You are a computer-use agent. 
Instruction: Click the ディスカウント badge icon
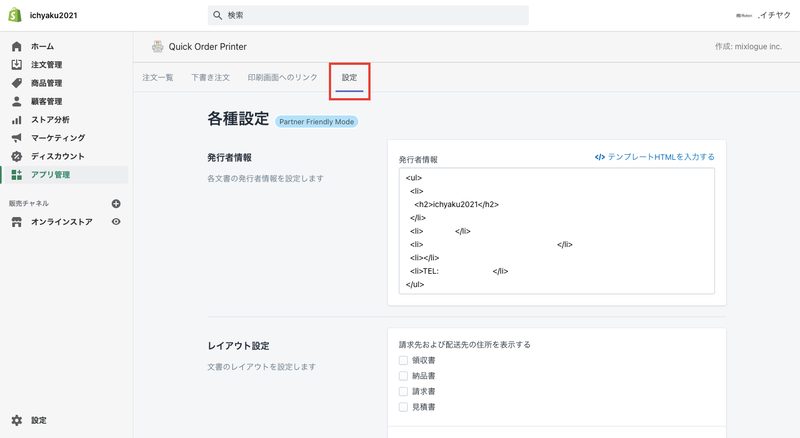click(17, 156)
